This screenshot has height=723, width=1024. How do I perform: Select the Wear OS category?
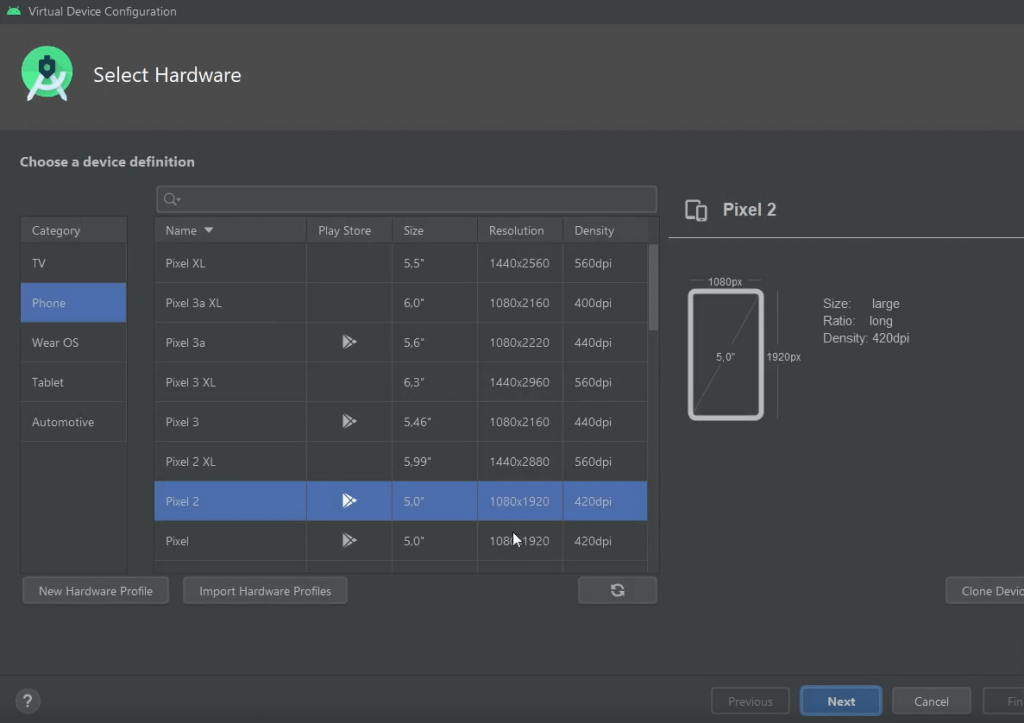coord(73,342)
